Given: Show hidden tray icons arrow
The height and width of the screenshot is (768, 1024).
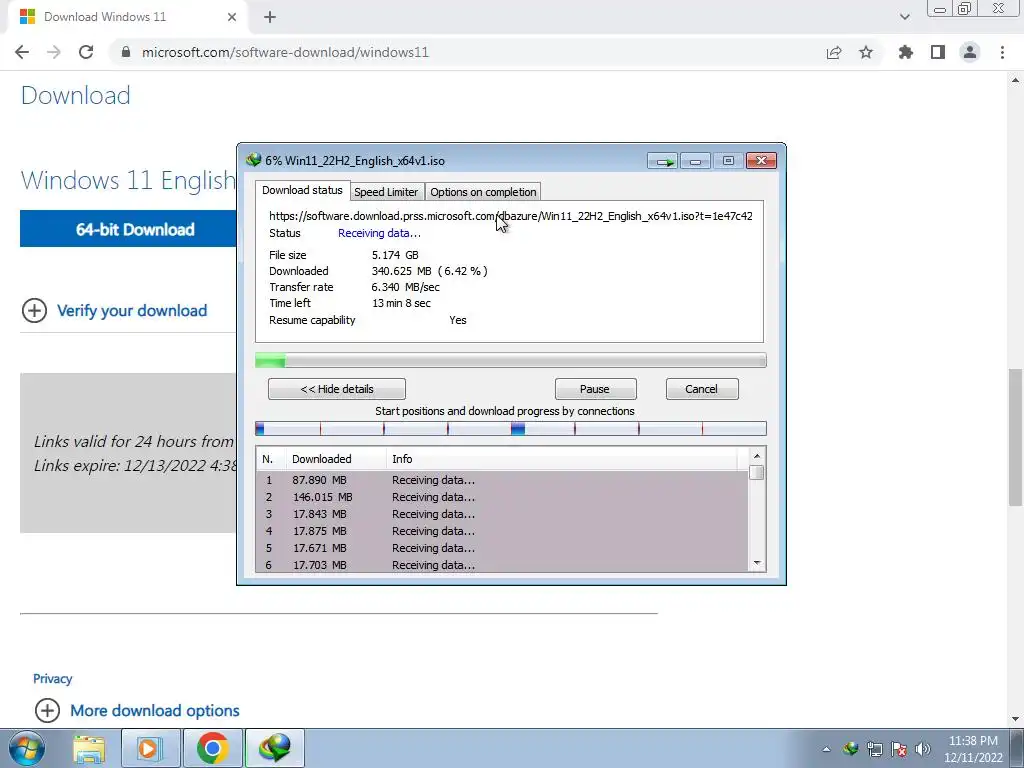Looking at the screenshot, I should [x=826, y=749].
